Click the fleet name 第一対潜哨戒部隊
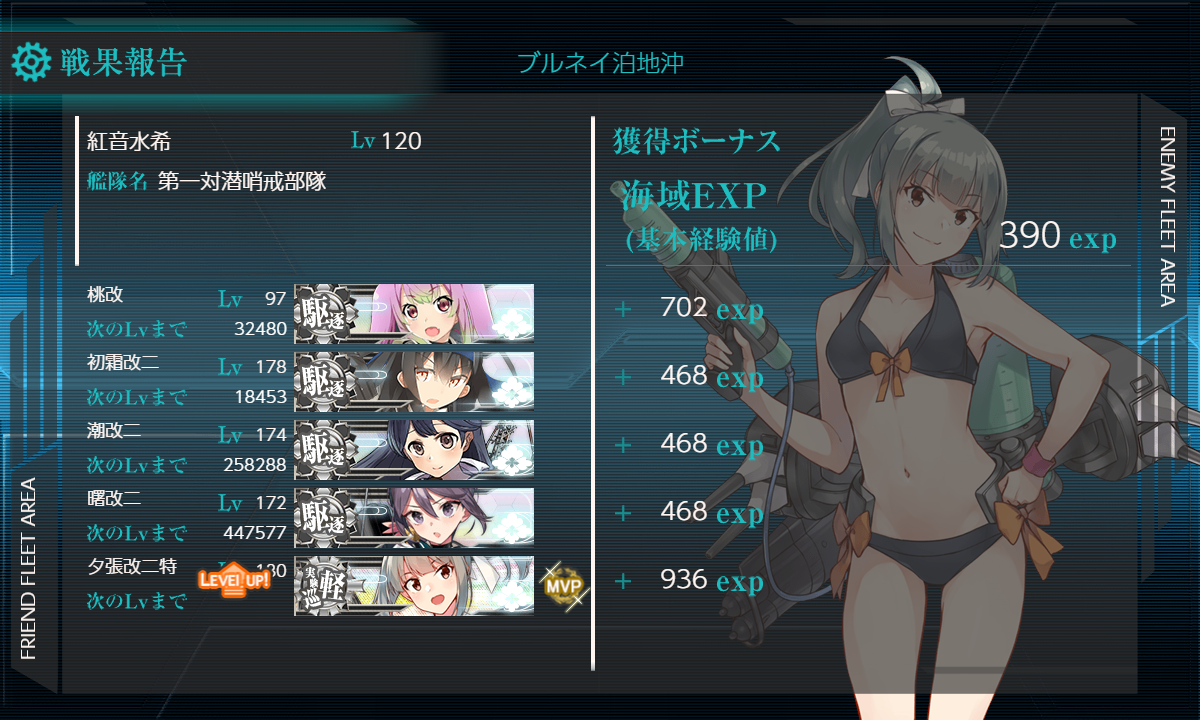1200x720 pixels. [x=242, y=182]
